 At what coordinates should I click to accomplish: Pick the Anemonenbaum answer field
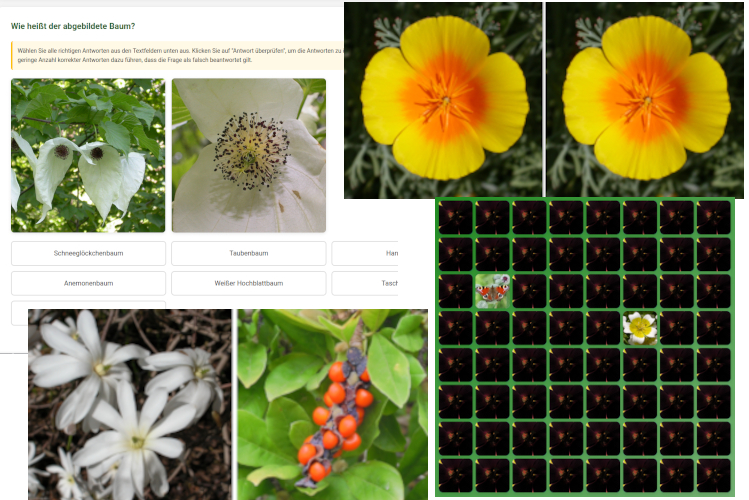pos(88,283)
